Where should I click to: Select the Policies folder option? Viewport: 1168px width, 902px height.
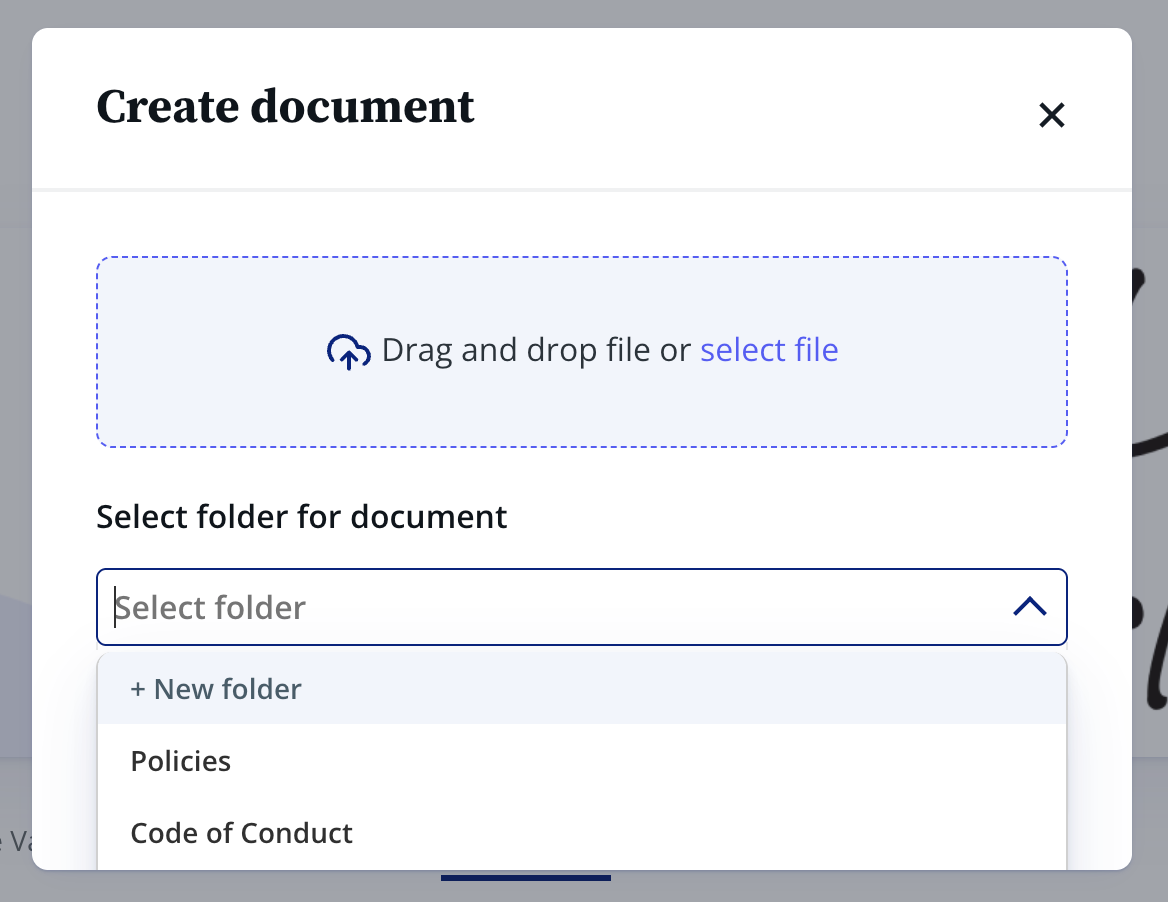click(x=181, y=761)
